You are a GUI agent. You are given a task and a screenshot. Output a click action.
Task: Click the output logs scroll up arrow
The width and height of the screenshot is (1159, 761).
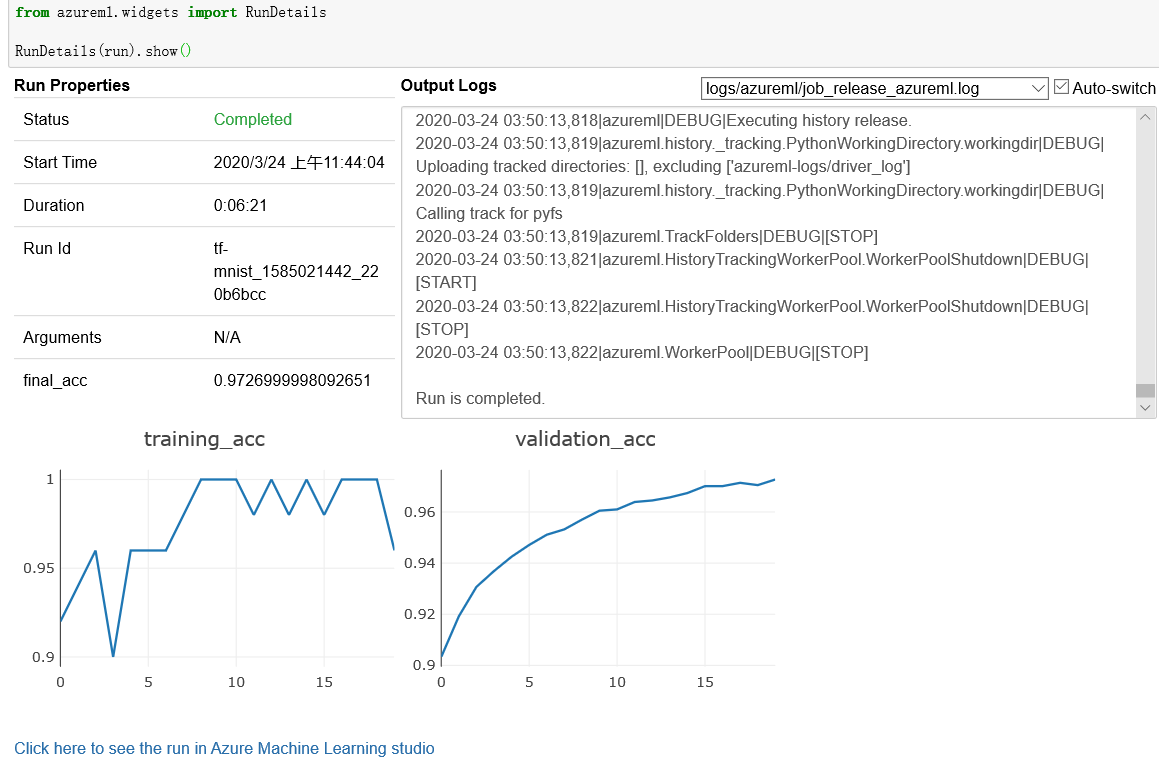pos(1145,117)
